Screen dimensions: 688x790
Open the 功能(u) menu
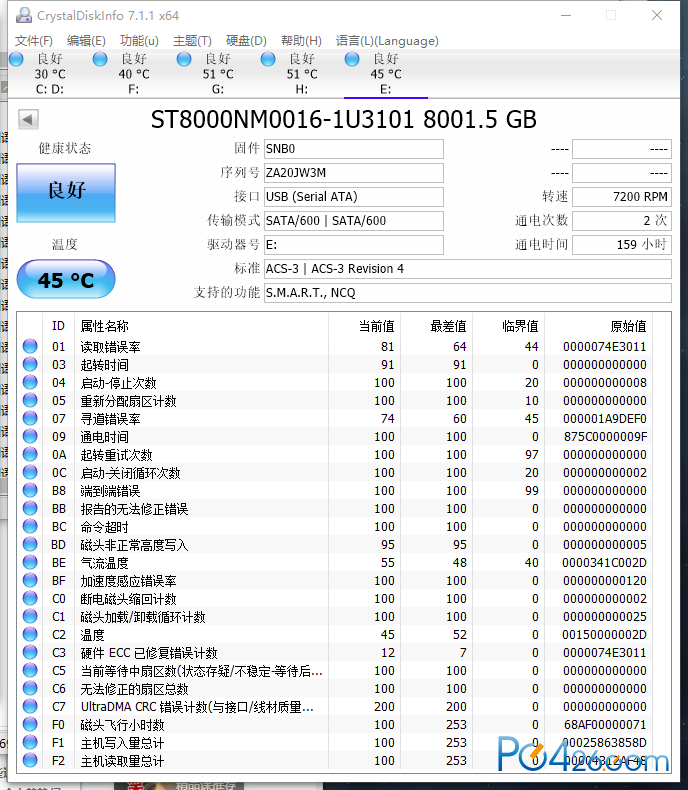pos(139,41)
